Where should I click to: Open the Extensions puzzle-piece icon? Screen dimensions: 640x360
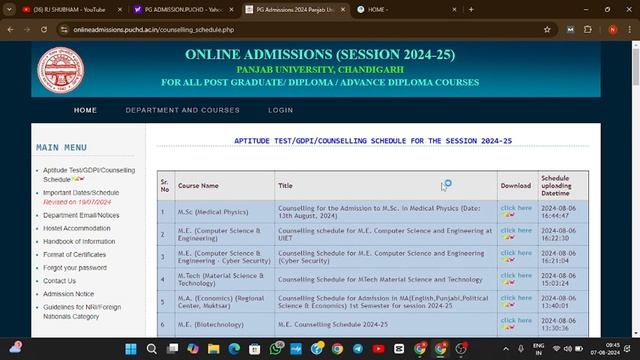[x=588, y=29]
